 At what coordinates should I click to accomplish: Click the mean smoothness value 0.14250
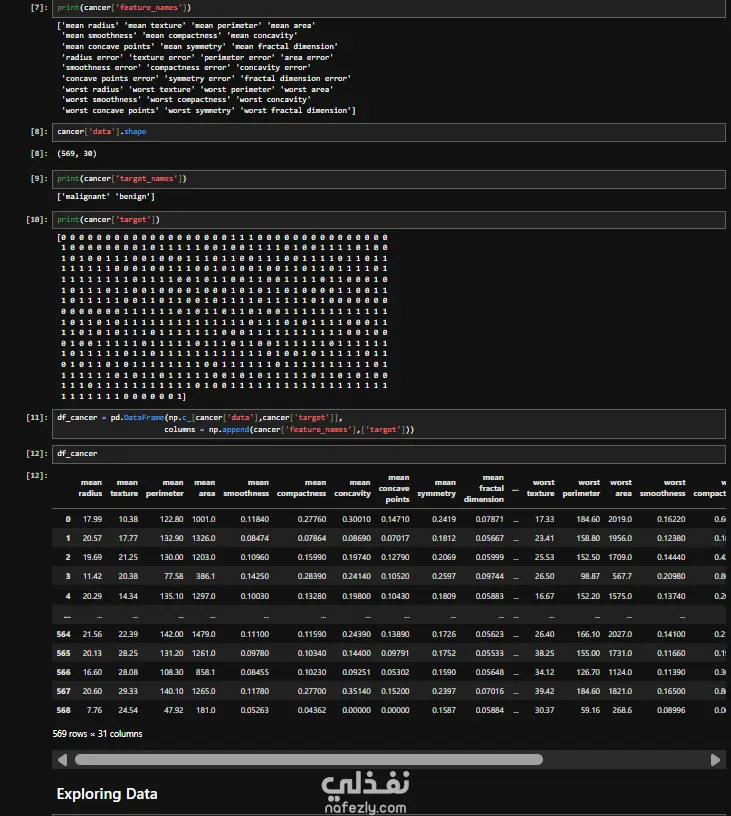pos(254,576)
